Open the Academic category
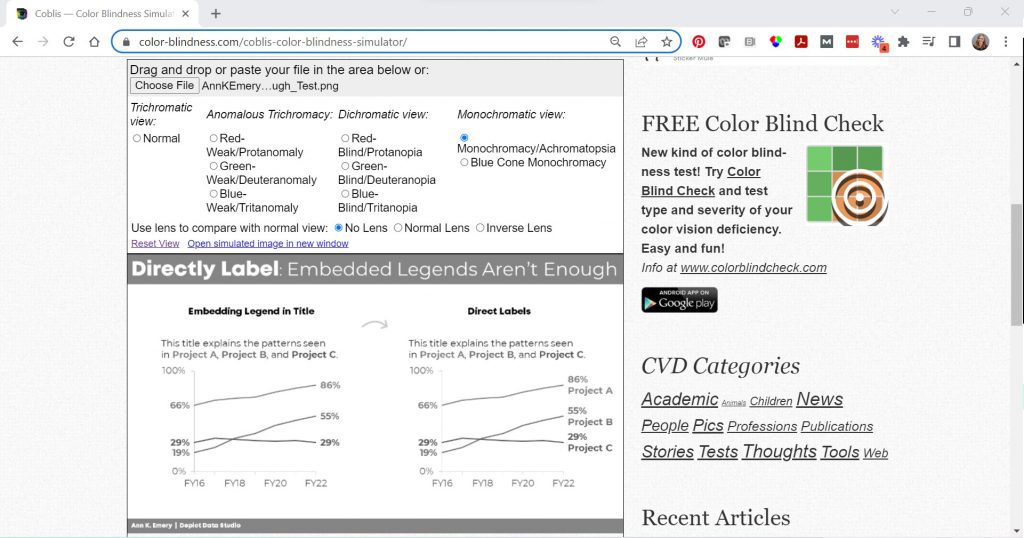1024x538 pixels. click(x=680, y=399)
